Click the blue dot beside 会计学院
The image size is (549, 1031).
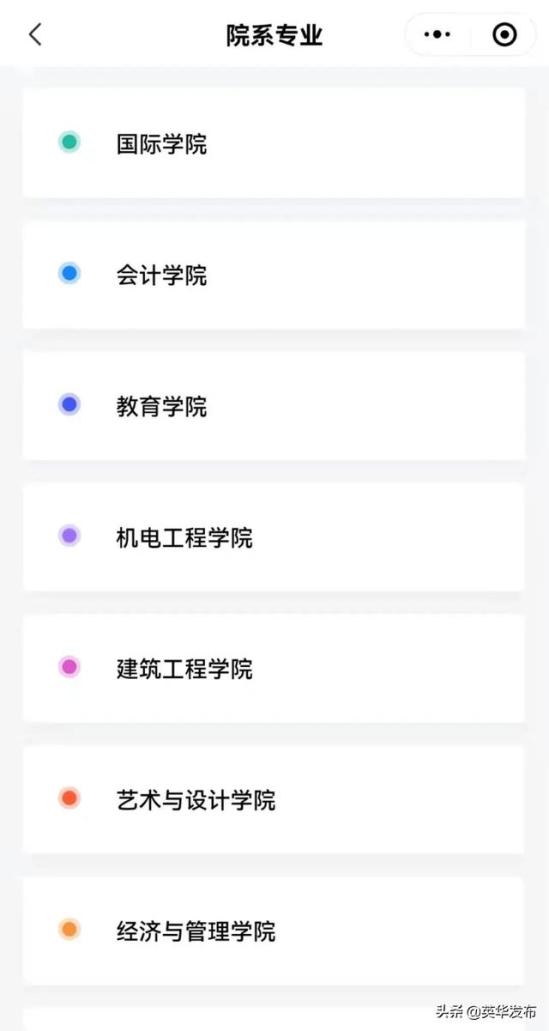click(x=69, y=274)
